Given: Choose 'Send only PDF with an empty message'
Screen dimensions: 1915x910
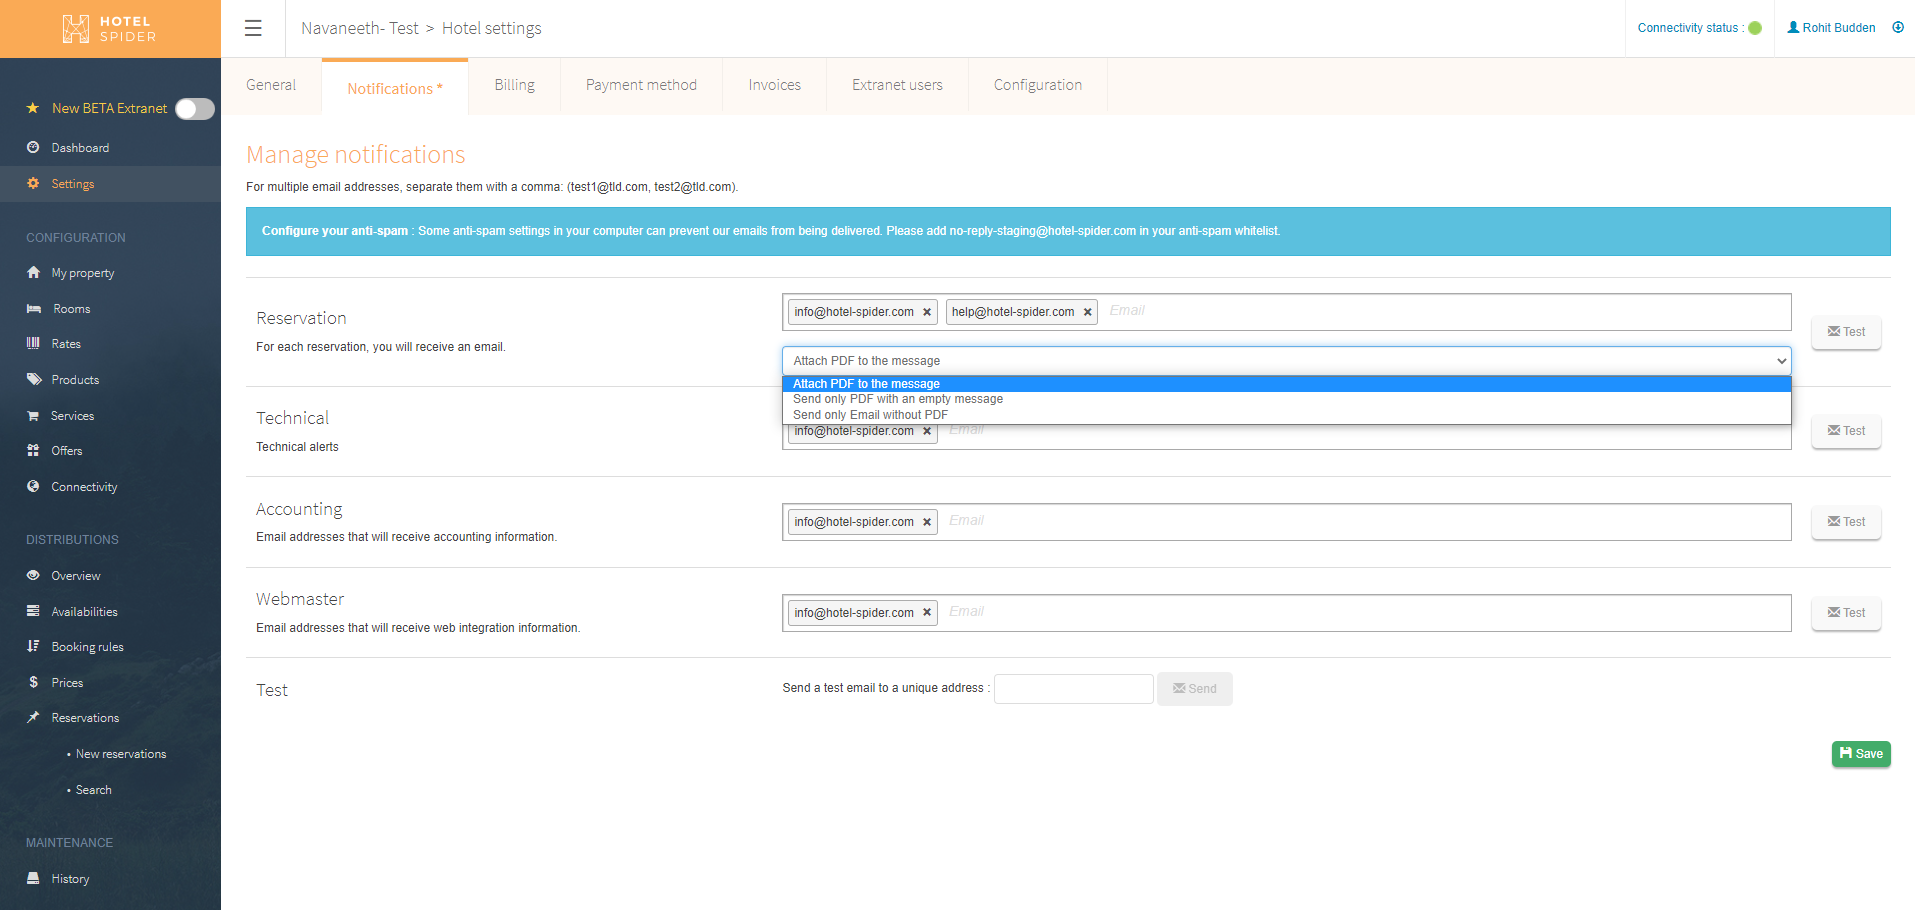Looking at the screenshot, I should coord(897,398).
